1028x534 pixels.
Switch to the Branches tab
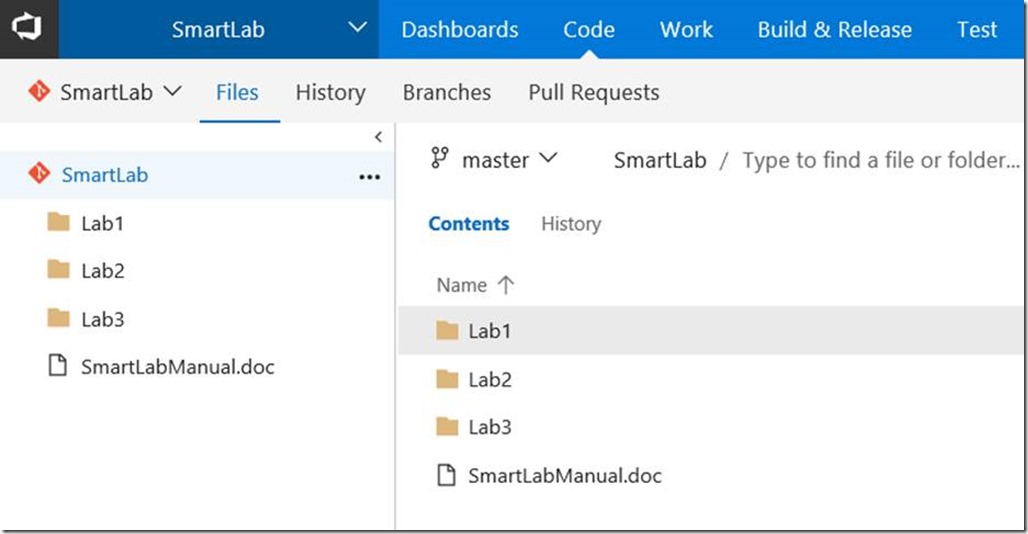point(446,93)
